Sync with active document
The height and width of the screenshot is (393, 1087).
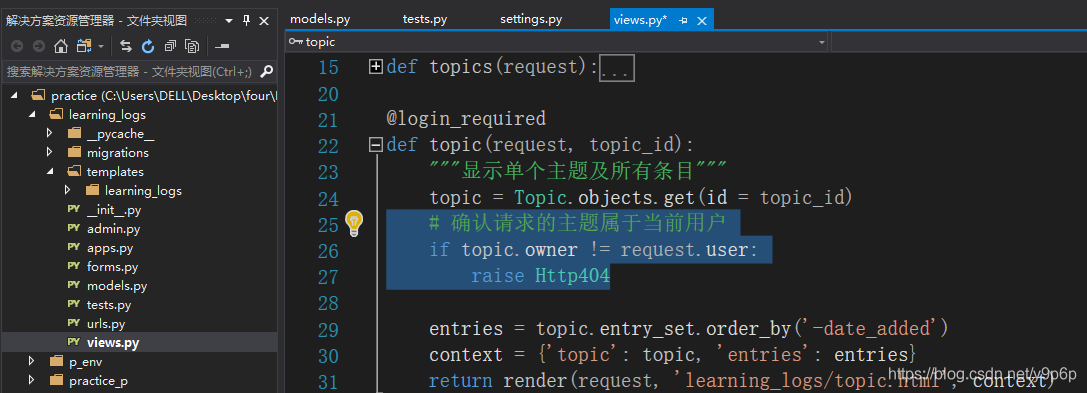tap(125, 46)
